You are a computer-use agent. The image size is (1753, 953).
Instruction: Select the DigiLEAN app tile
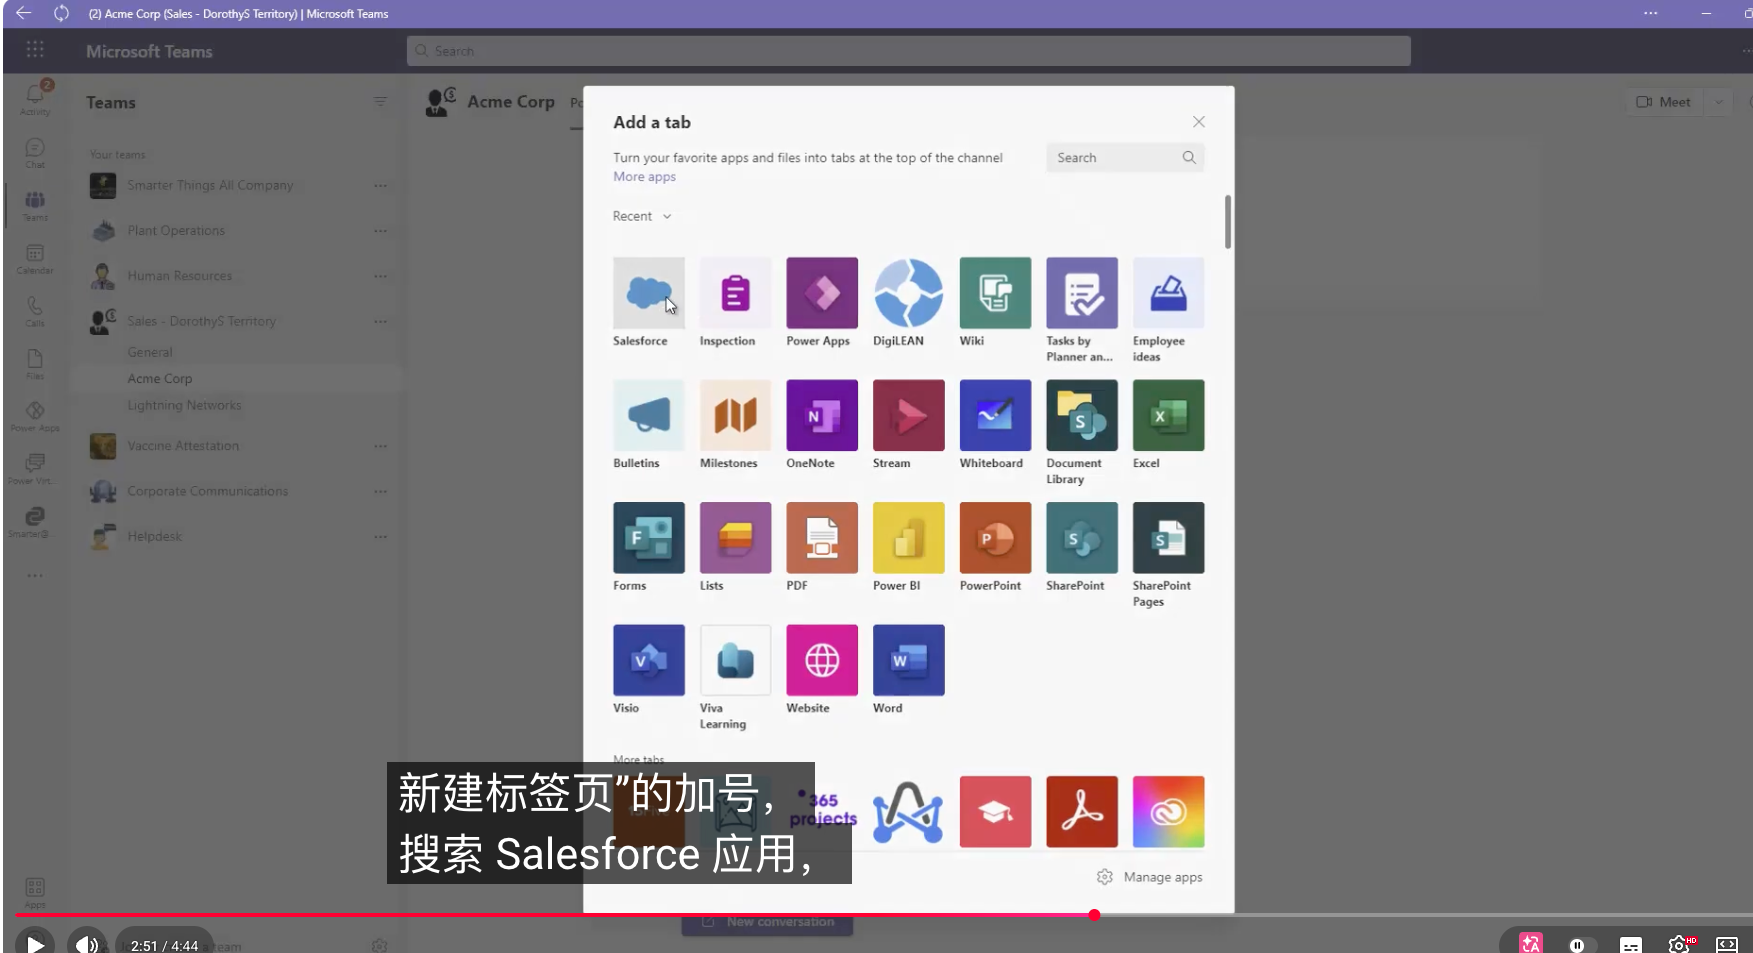click(x=909, y=293)
